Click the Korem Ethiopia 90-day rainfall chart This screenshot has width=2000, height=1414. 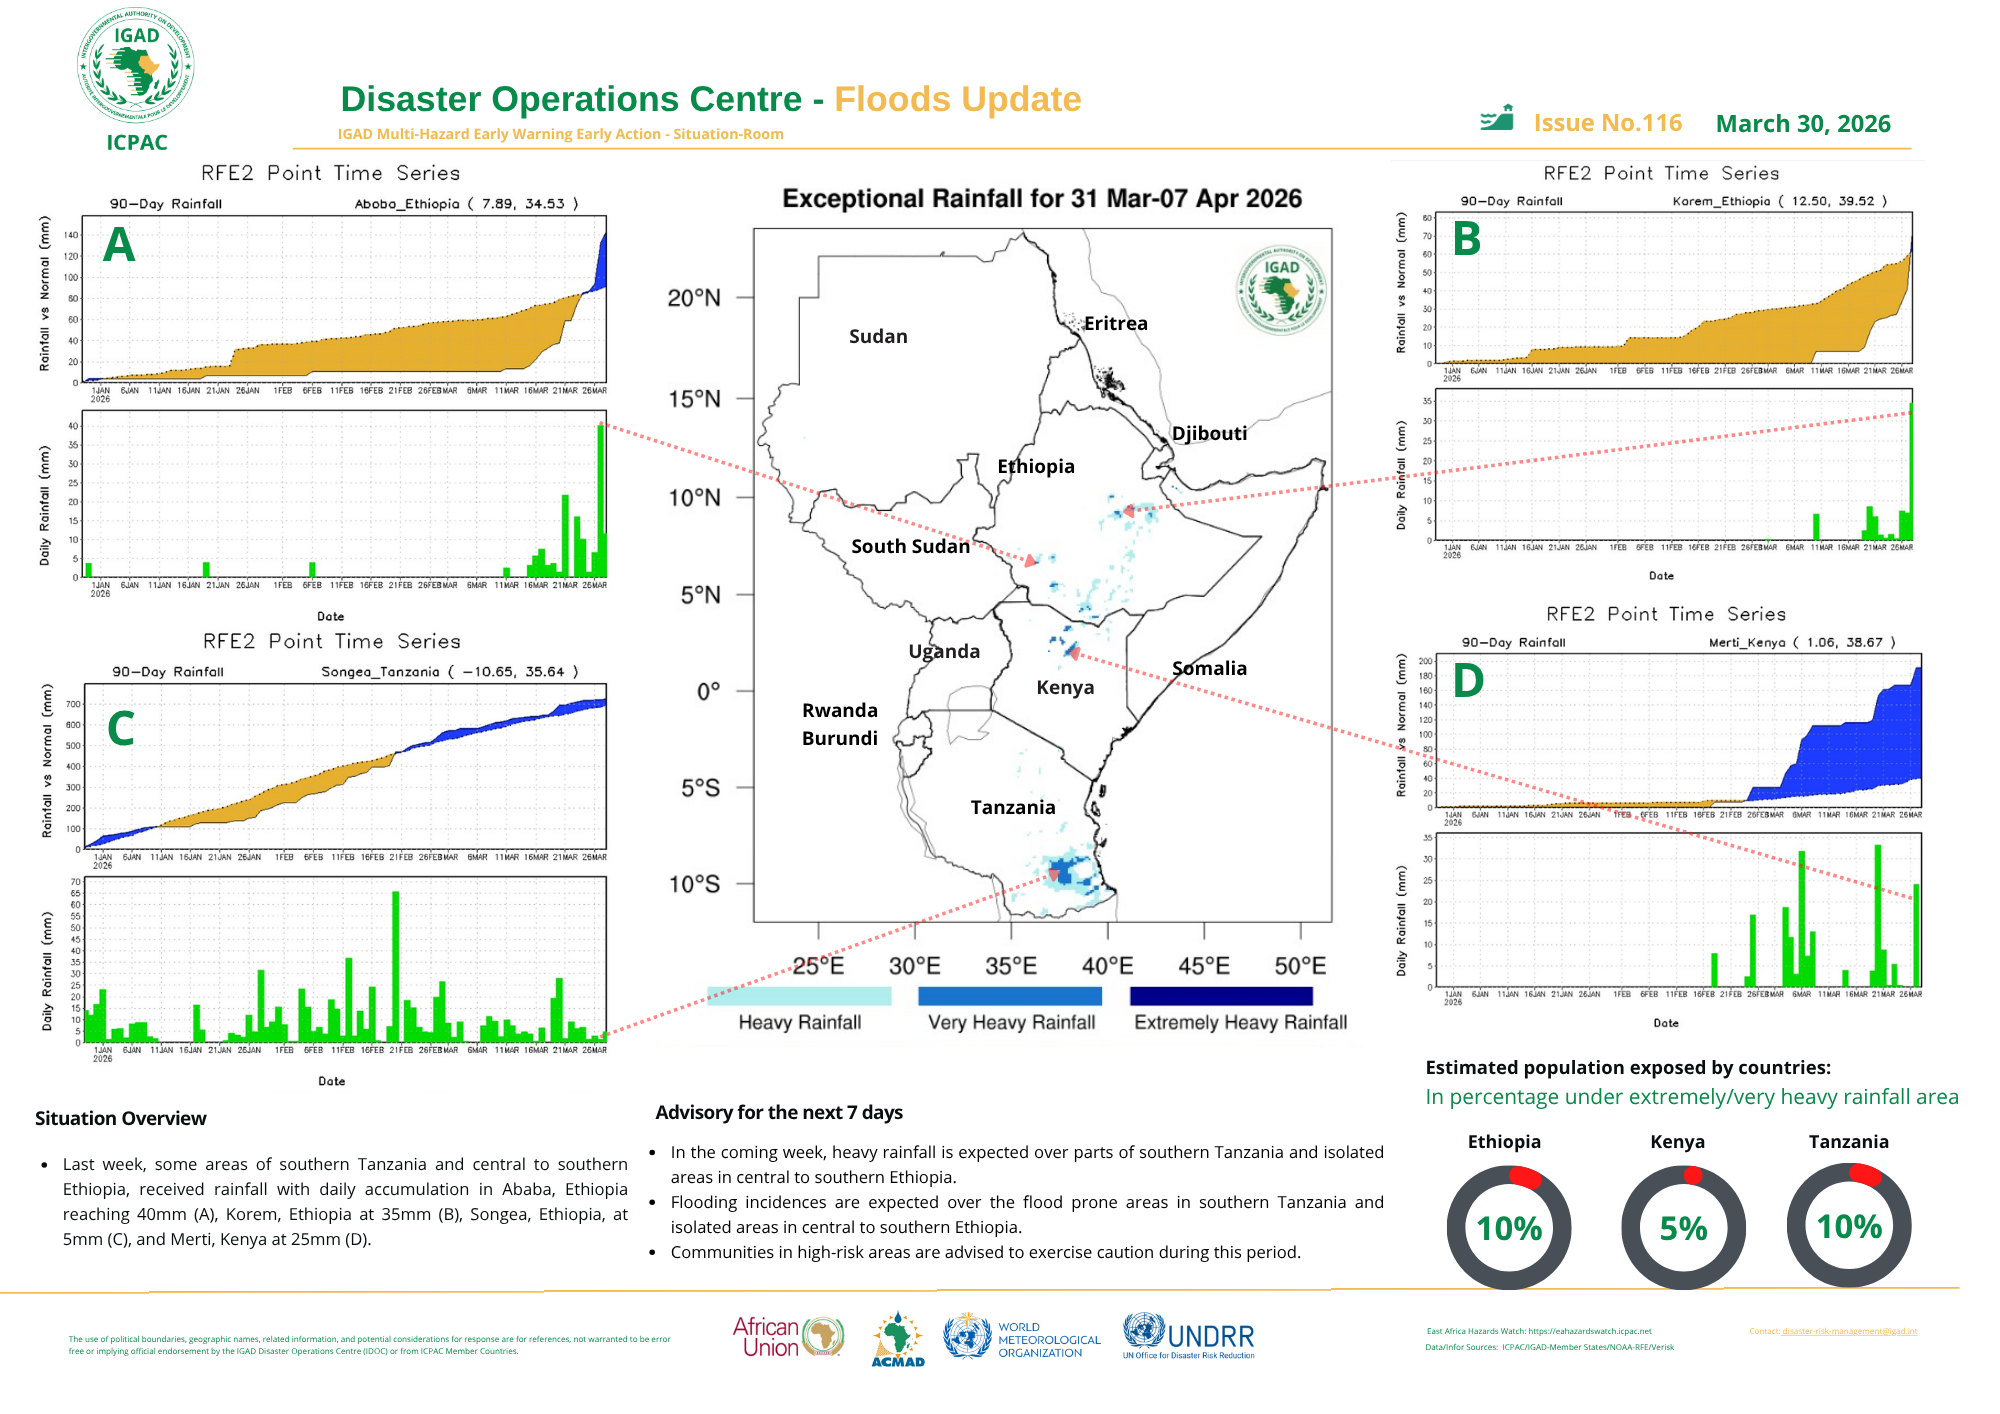tap(1672, 288)
